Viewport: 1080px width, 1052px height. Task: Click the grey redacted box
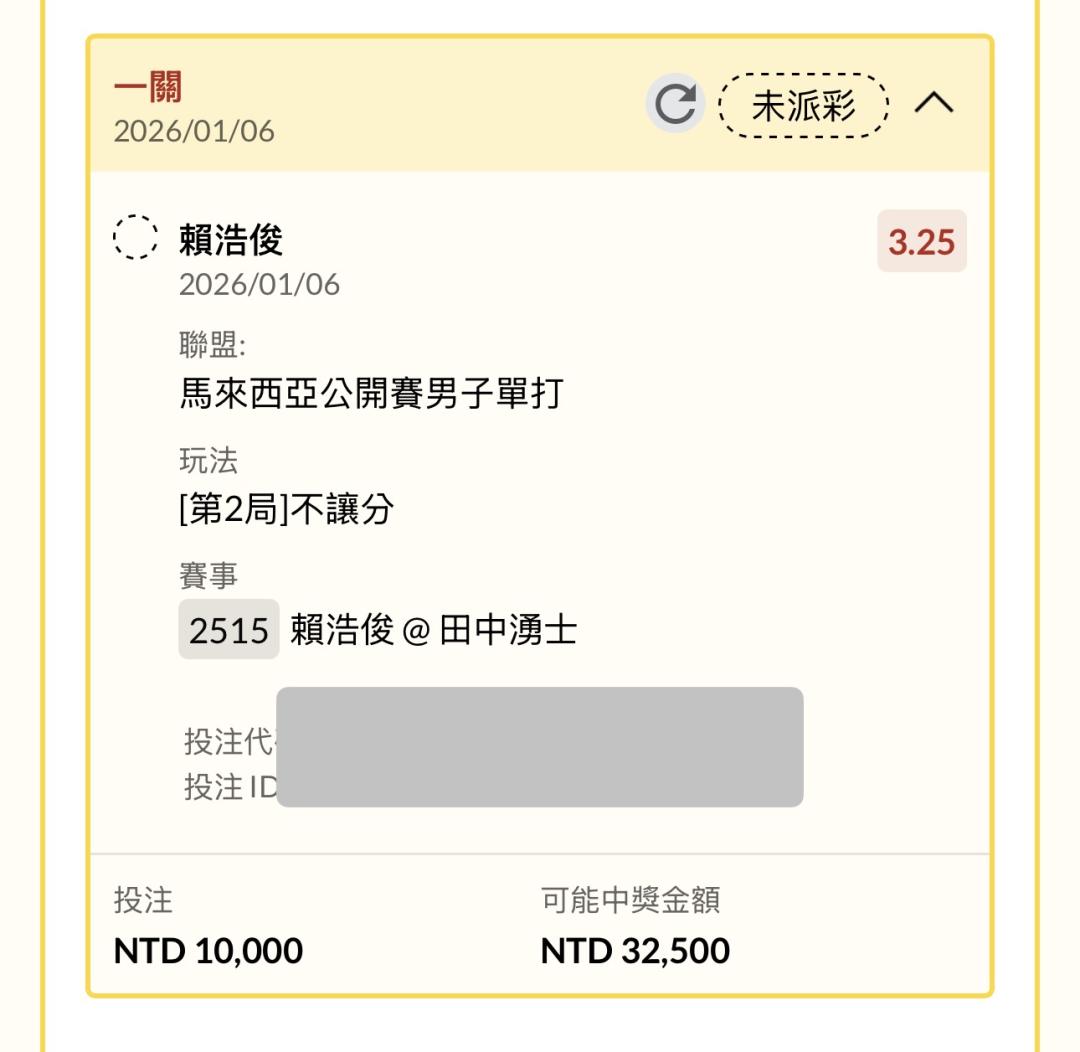(539, 746)
